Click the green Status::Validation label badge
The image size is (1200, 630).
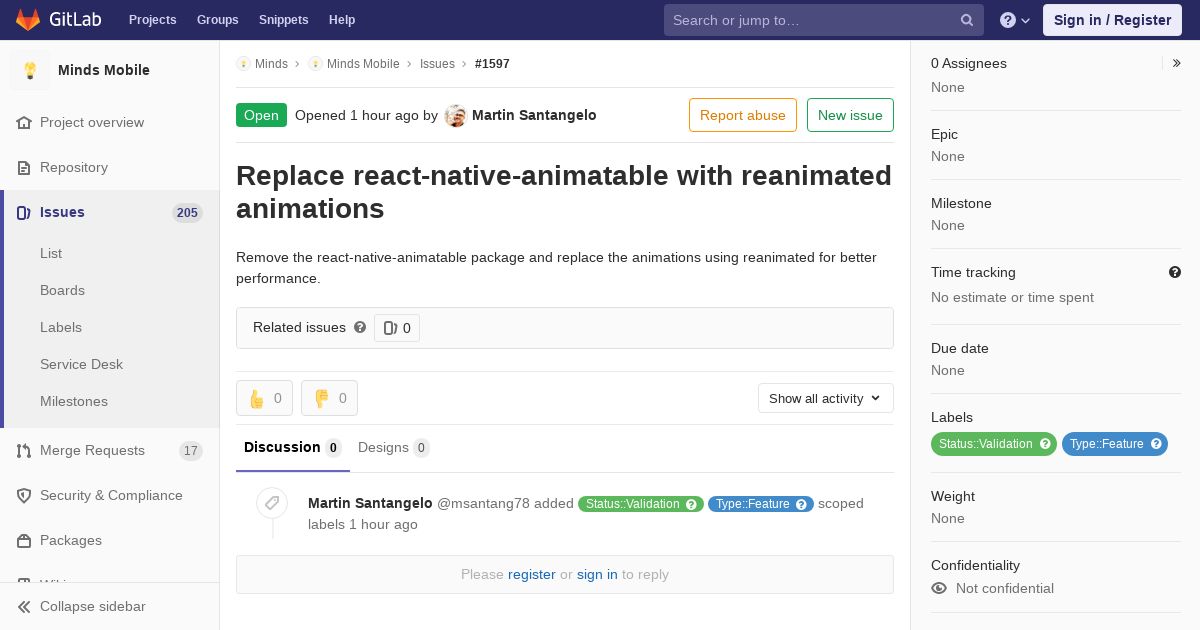[985, 444]
